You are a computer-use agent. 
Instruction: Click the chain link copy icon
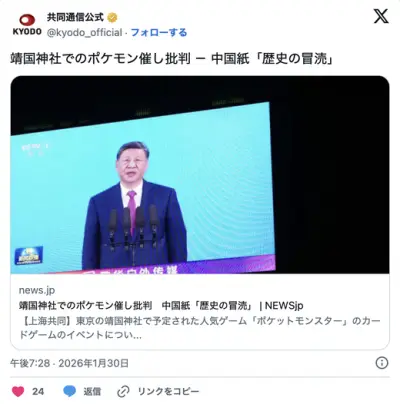click(x=123, y=391)
